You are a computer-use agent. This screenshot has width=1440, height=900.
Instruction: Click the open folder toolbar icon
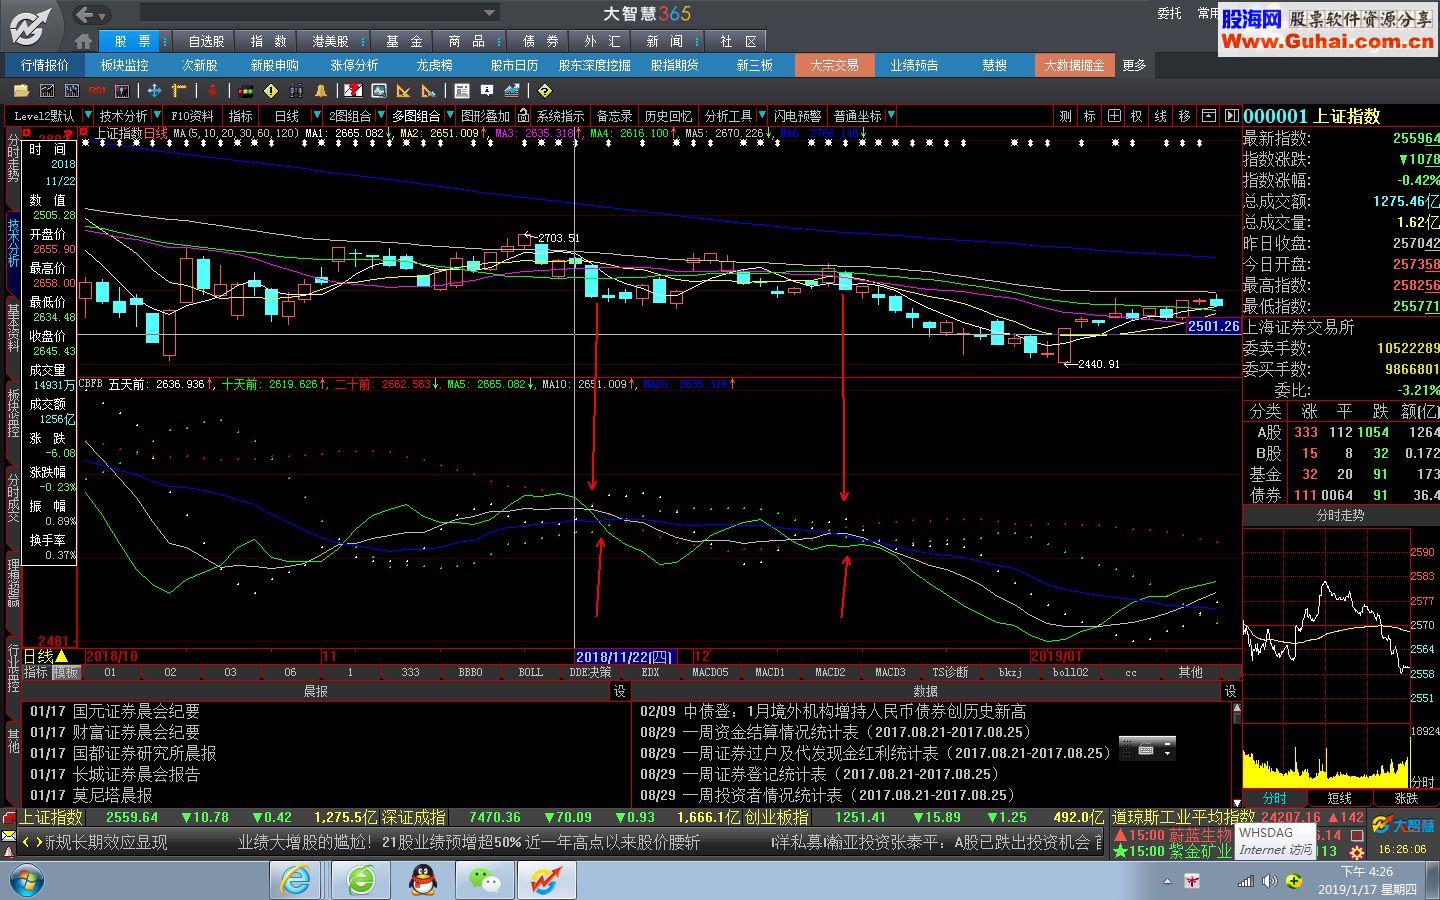20,91
